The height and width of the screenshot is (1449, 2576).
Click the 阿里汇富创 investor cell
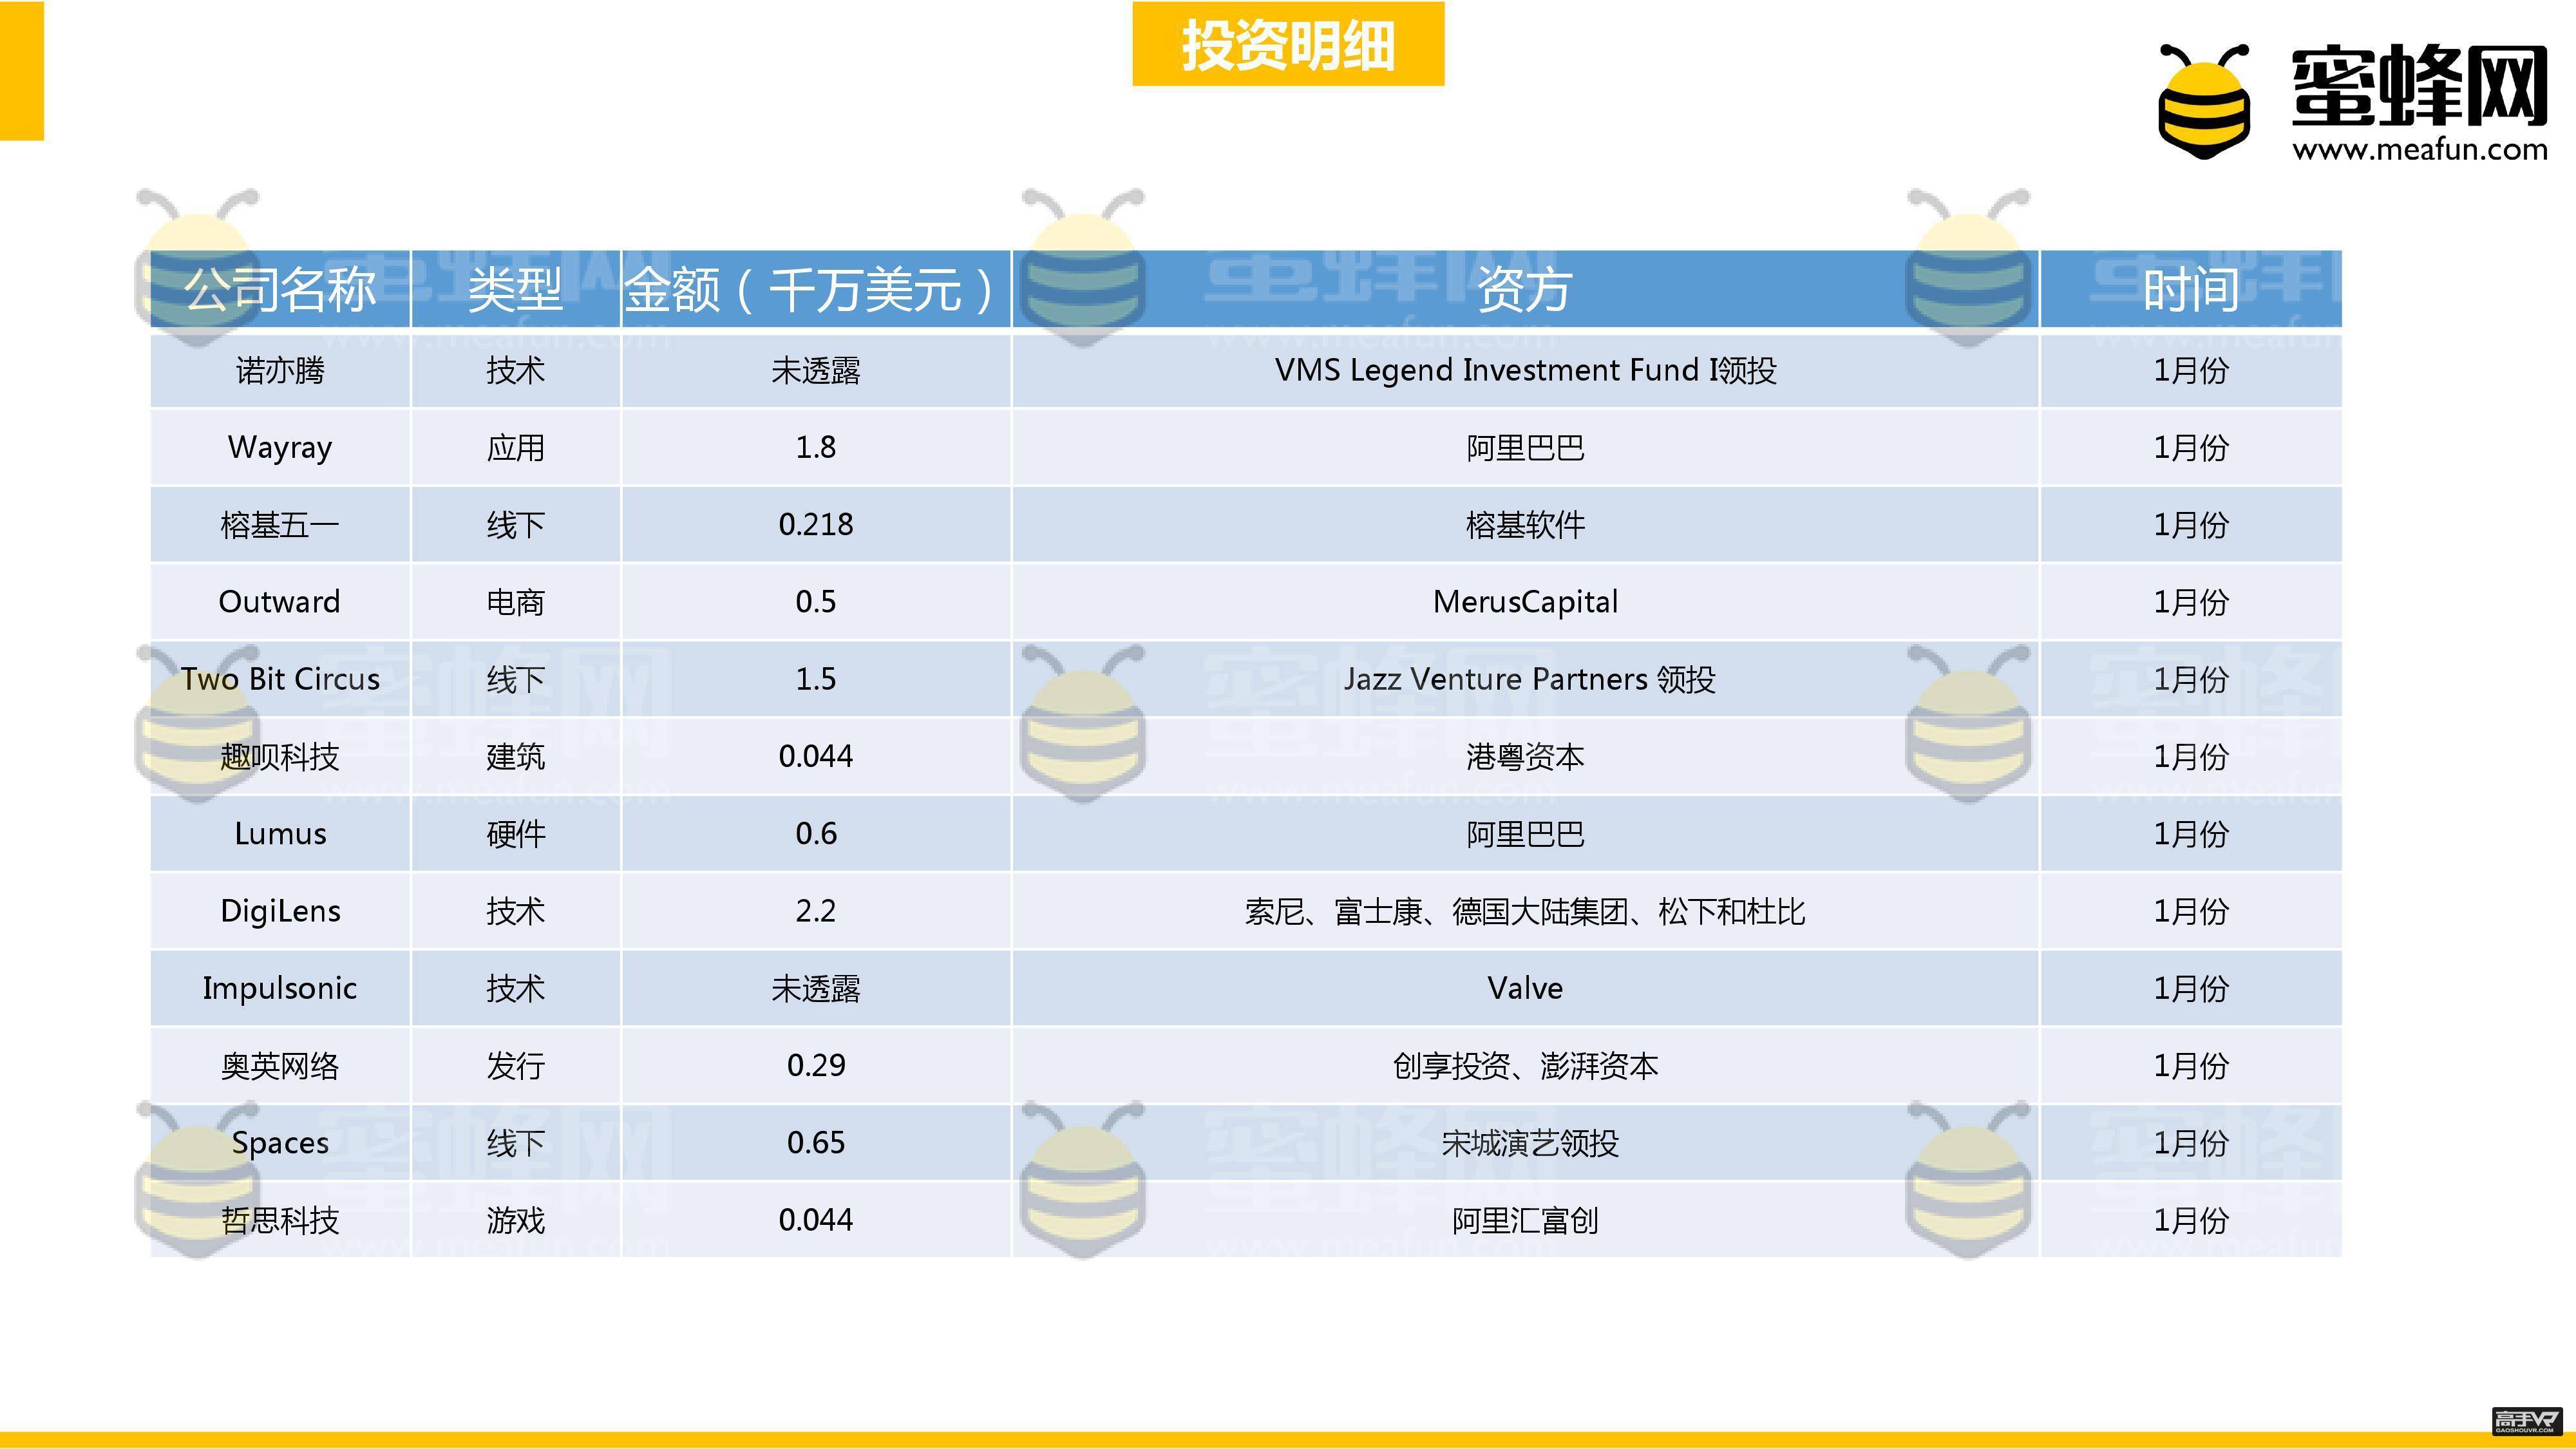[1525, 1220]
